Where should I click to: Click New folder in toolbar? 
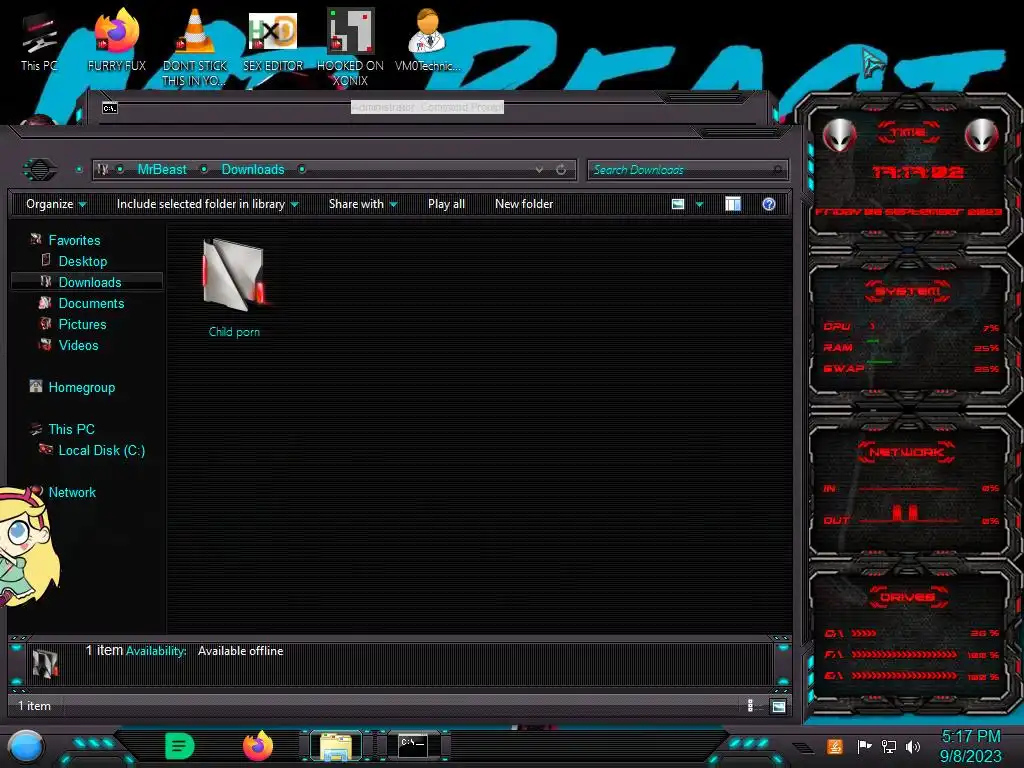coord(524,204)
